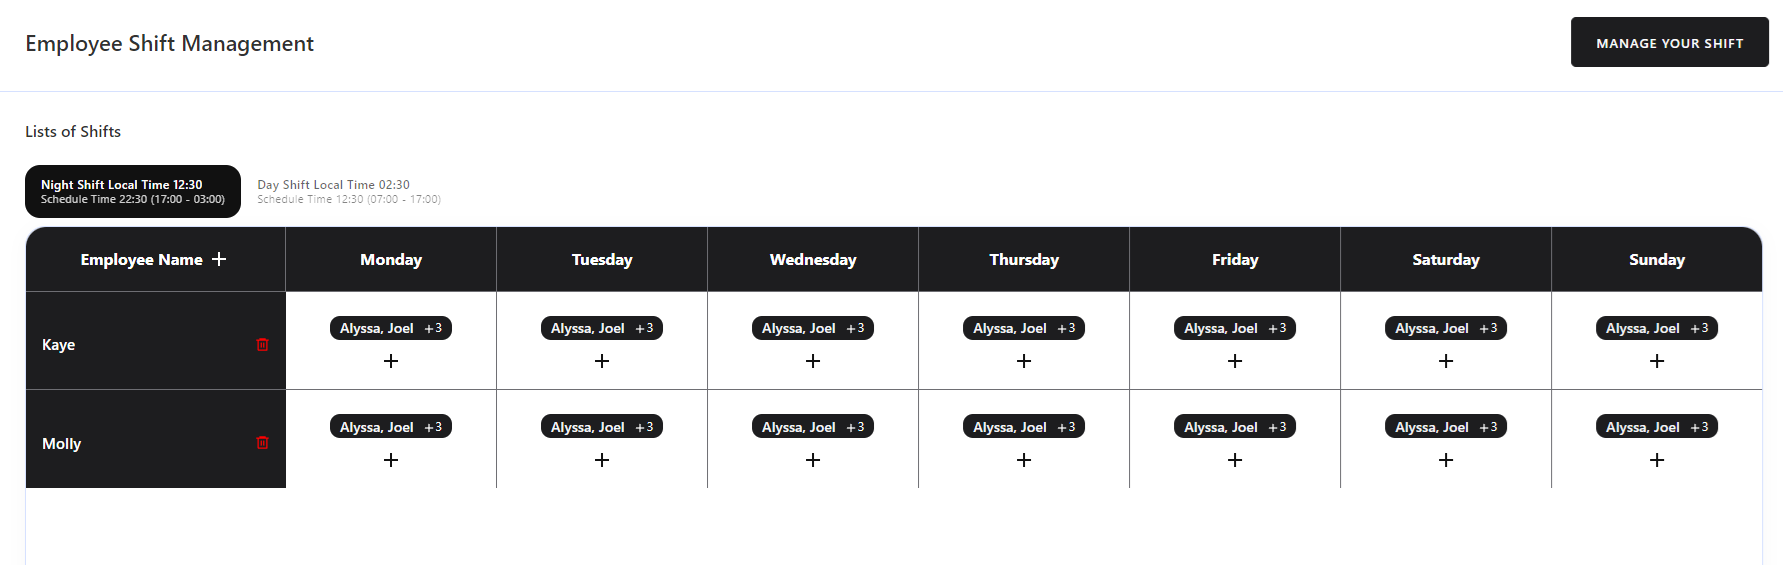This screenshot has height=565, width=1783.
Task: Add shift for Kaye on Thursday
Action: click(x=1024, y=361)
